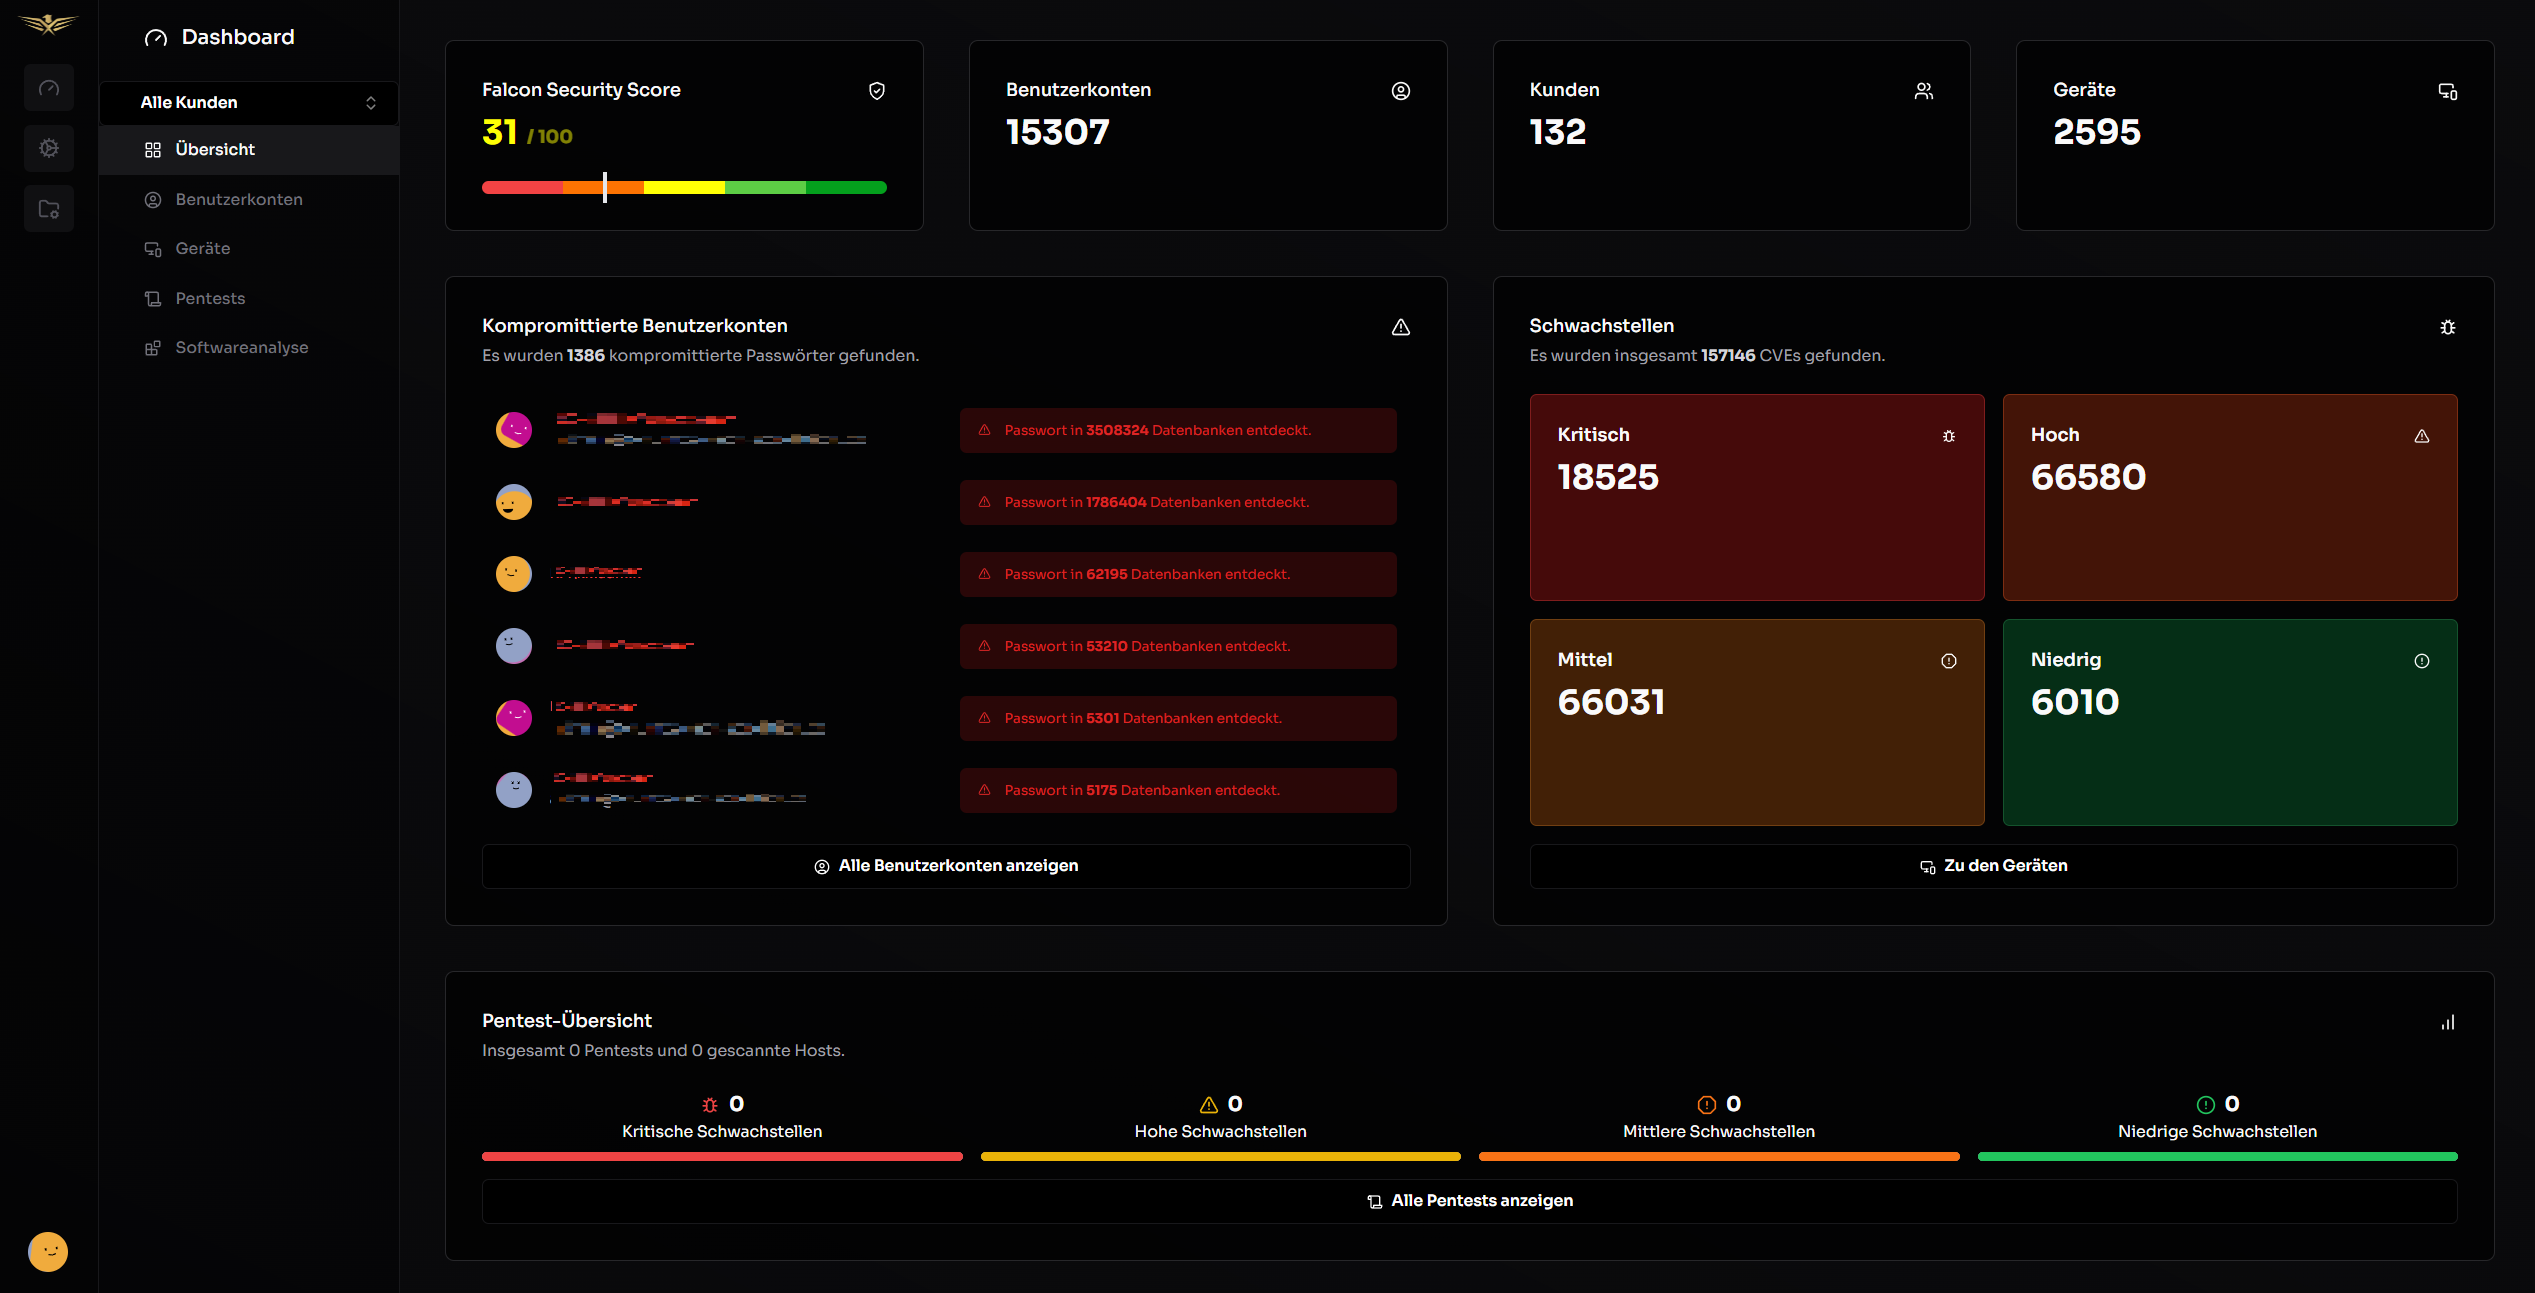
Task: Click the red bug icon above Kritische Schwachstellen
Action: tap(710, 1105)
